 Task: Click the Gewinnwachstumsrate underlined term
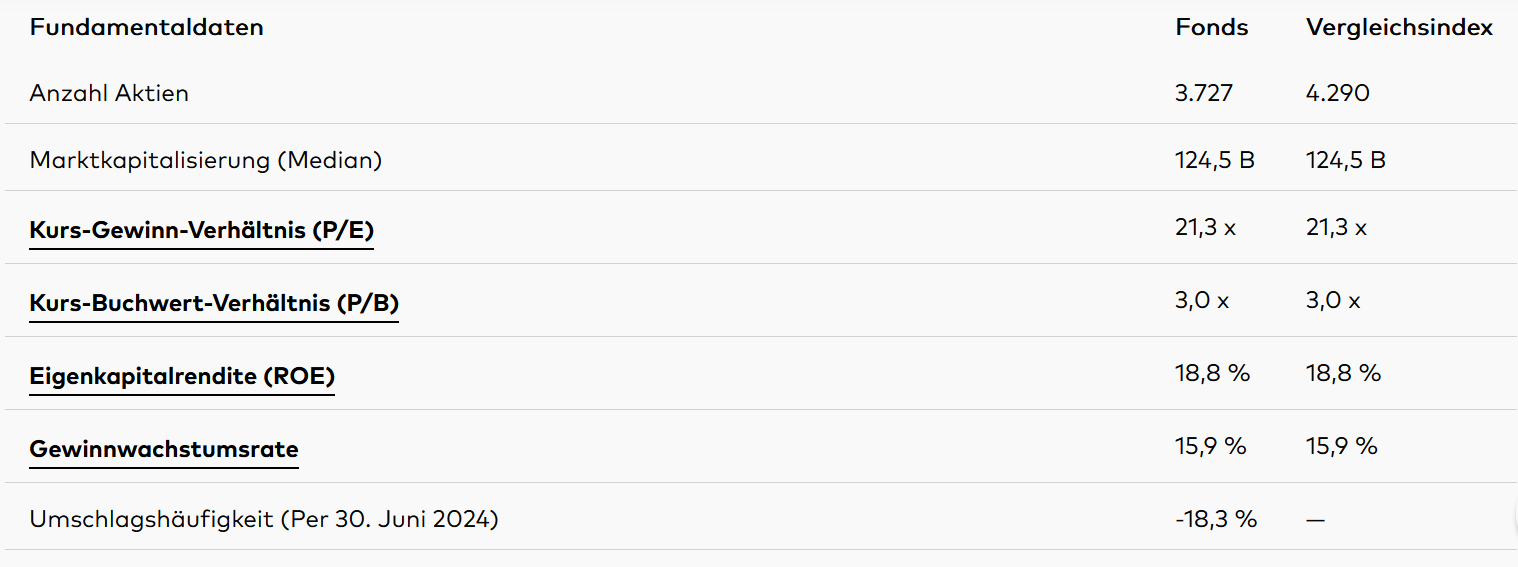[164, 448]
